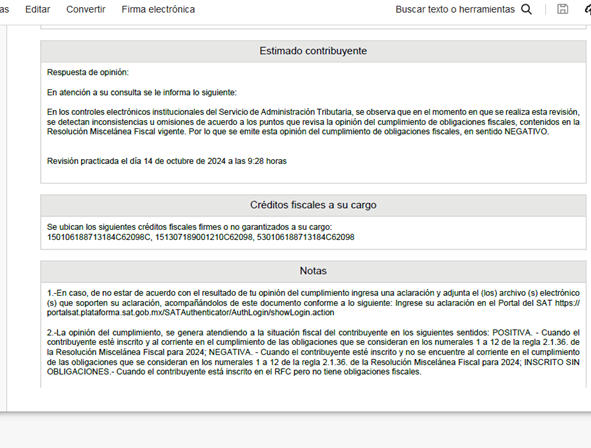Click credit number 15010618871318​4C62098C

99,237
